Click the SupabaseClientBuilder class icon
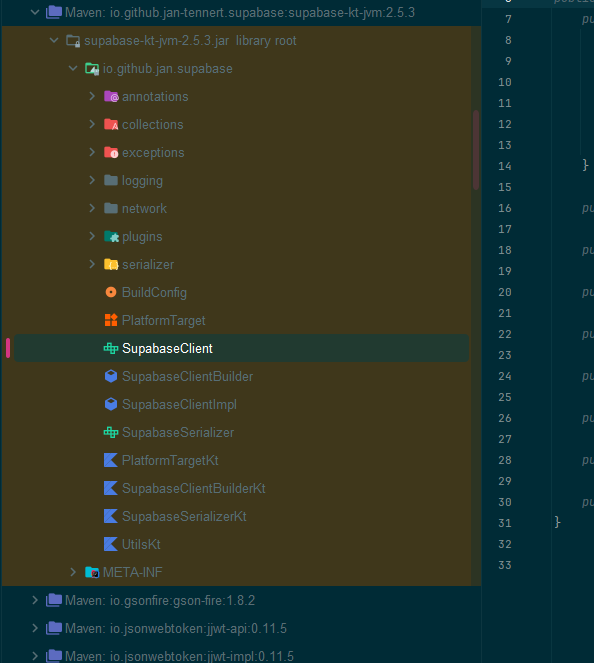 [x=111, y=376]
